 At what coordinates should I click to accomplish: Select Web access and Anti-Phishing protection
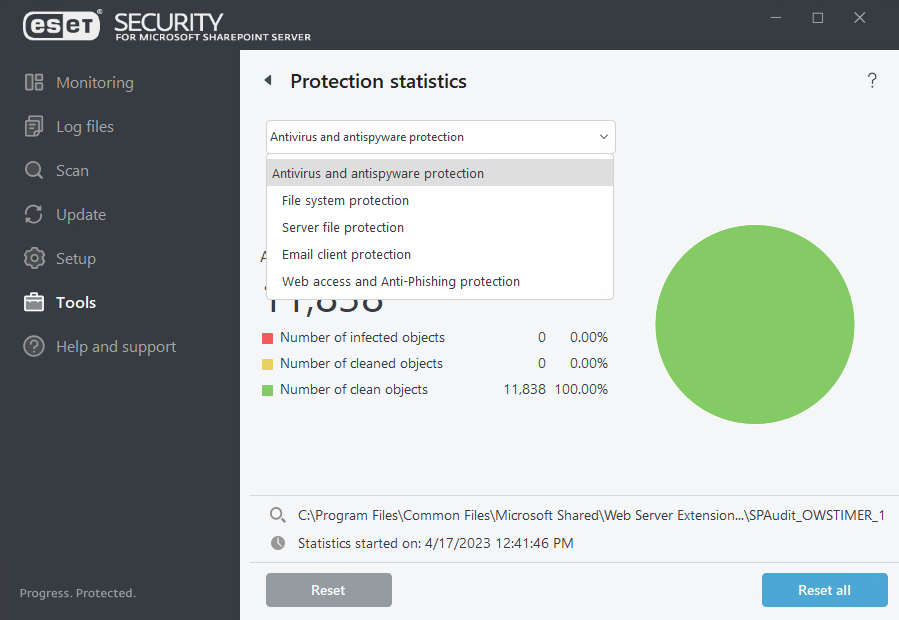[x=400, y=281]
